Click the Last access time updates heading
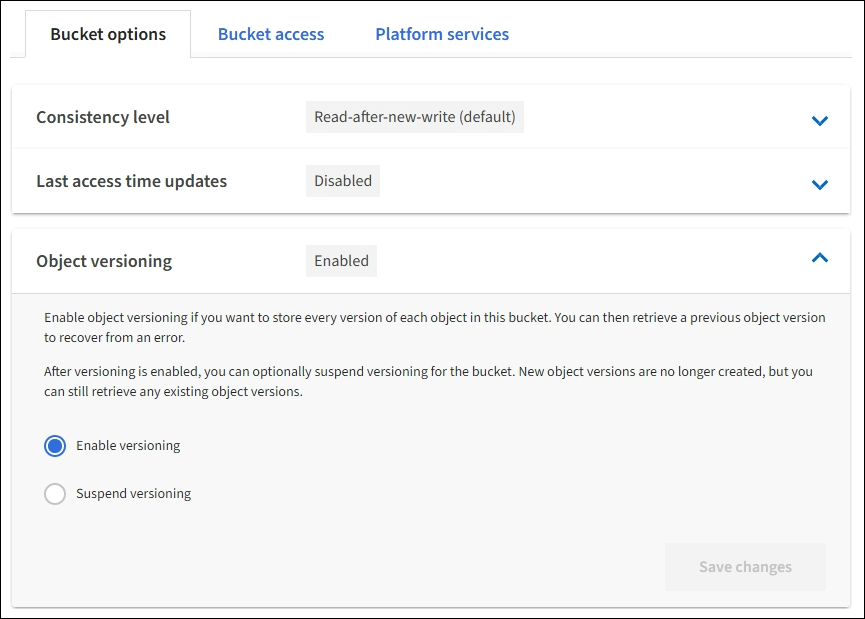 (x=131, y=181)
